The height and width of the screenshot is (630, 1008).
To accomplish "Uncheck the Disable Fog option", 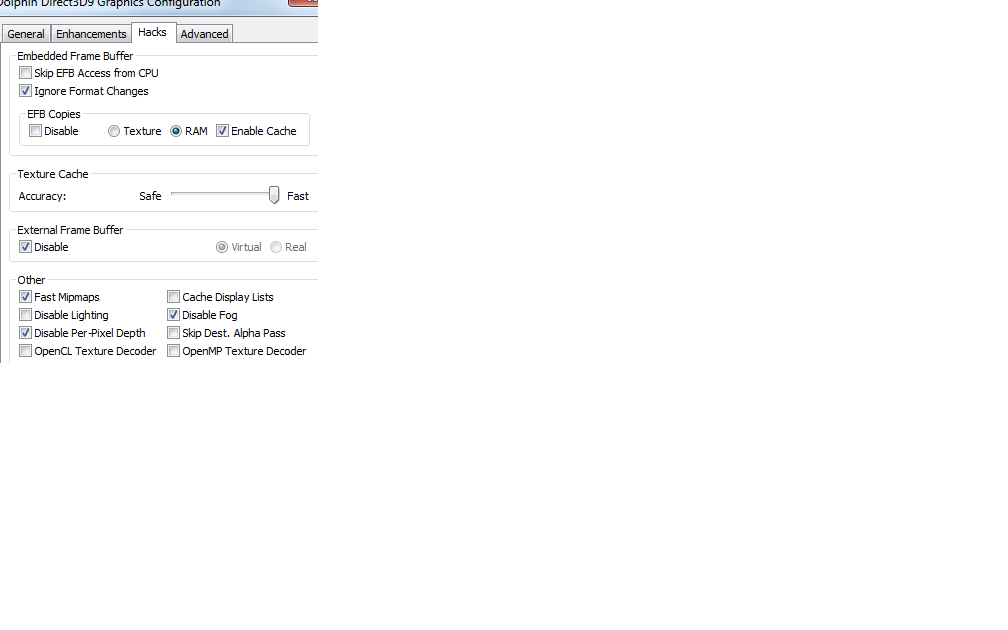I will (174, 314).
